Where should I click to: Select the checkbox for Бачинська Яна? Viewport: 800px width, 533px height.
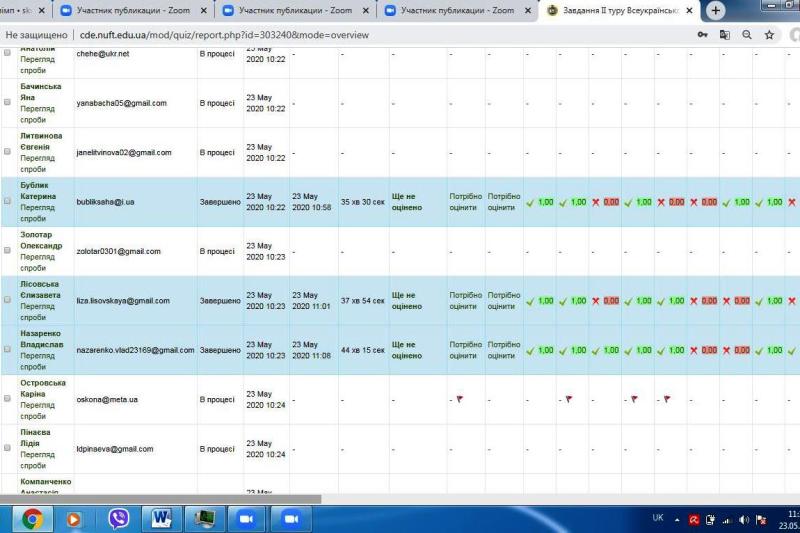click(7, 102)
